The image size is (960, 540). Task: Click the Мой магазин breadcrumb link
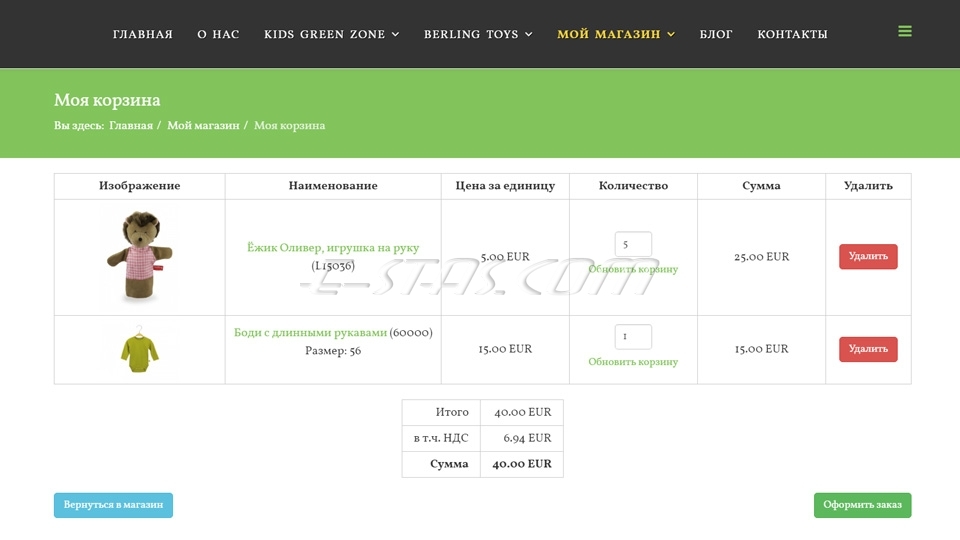(203, 126)
